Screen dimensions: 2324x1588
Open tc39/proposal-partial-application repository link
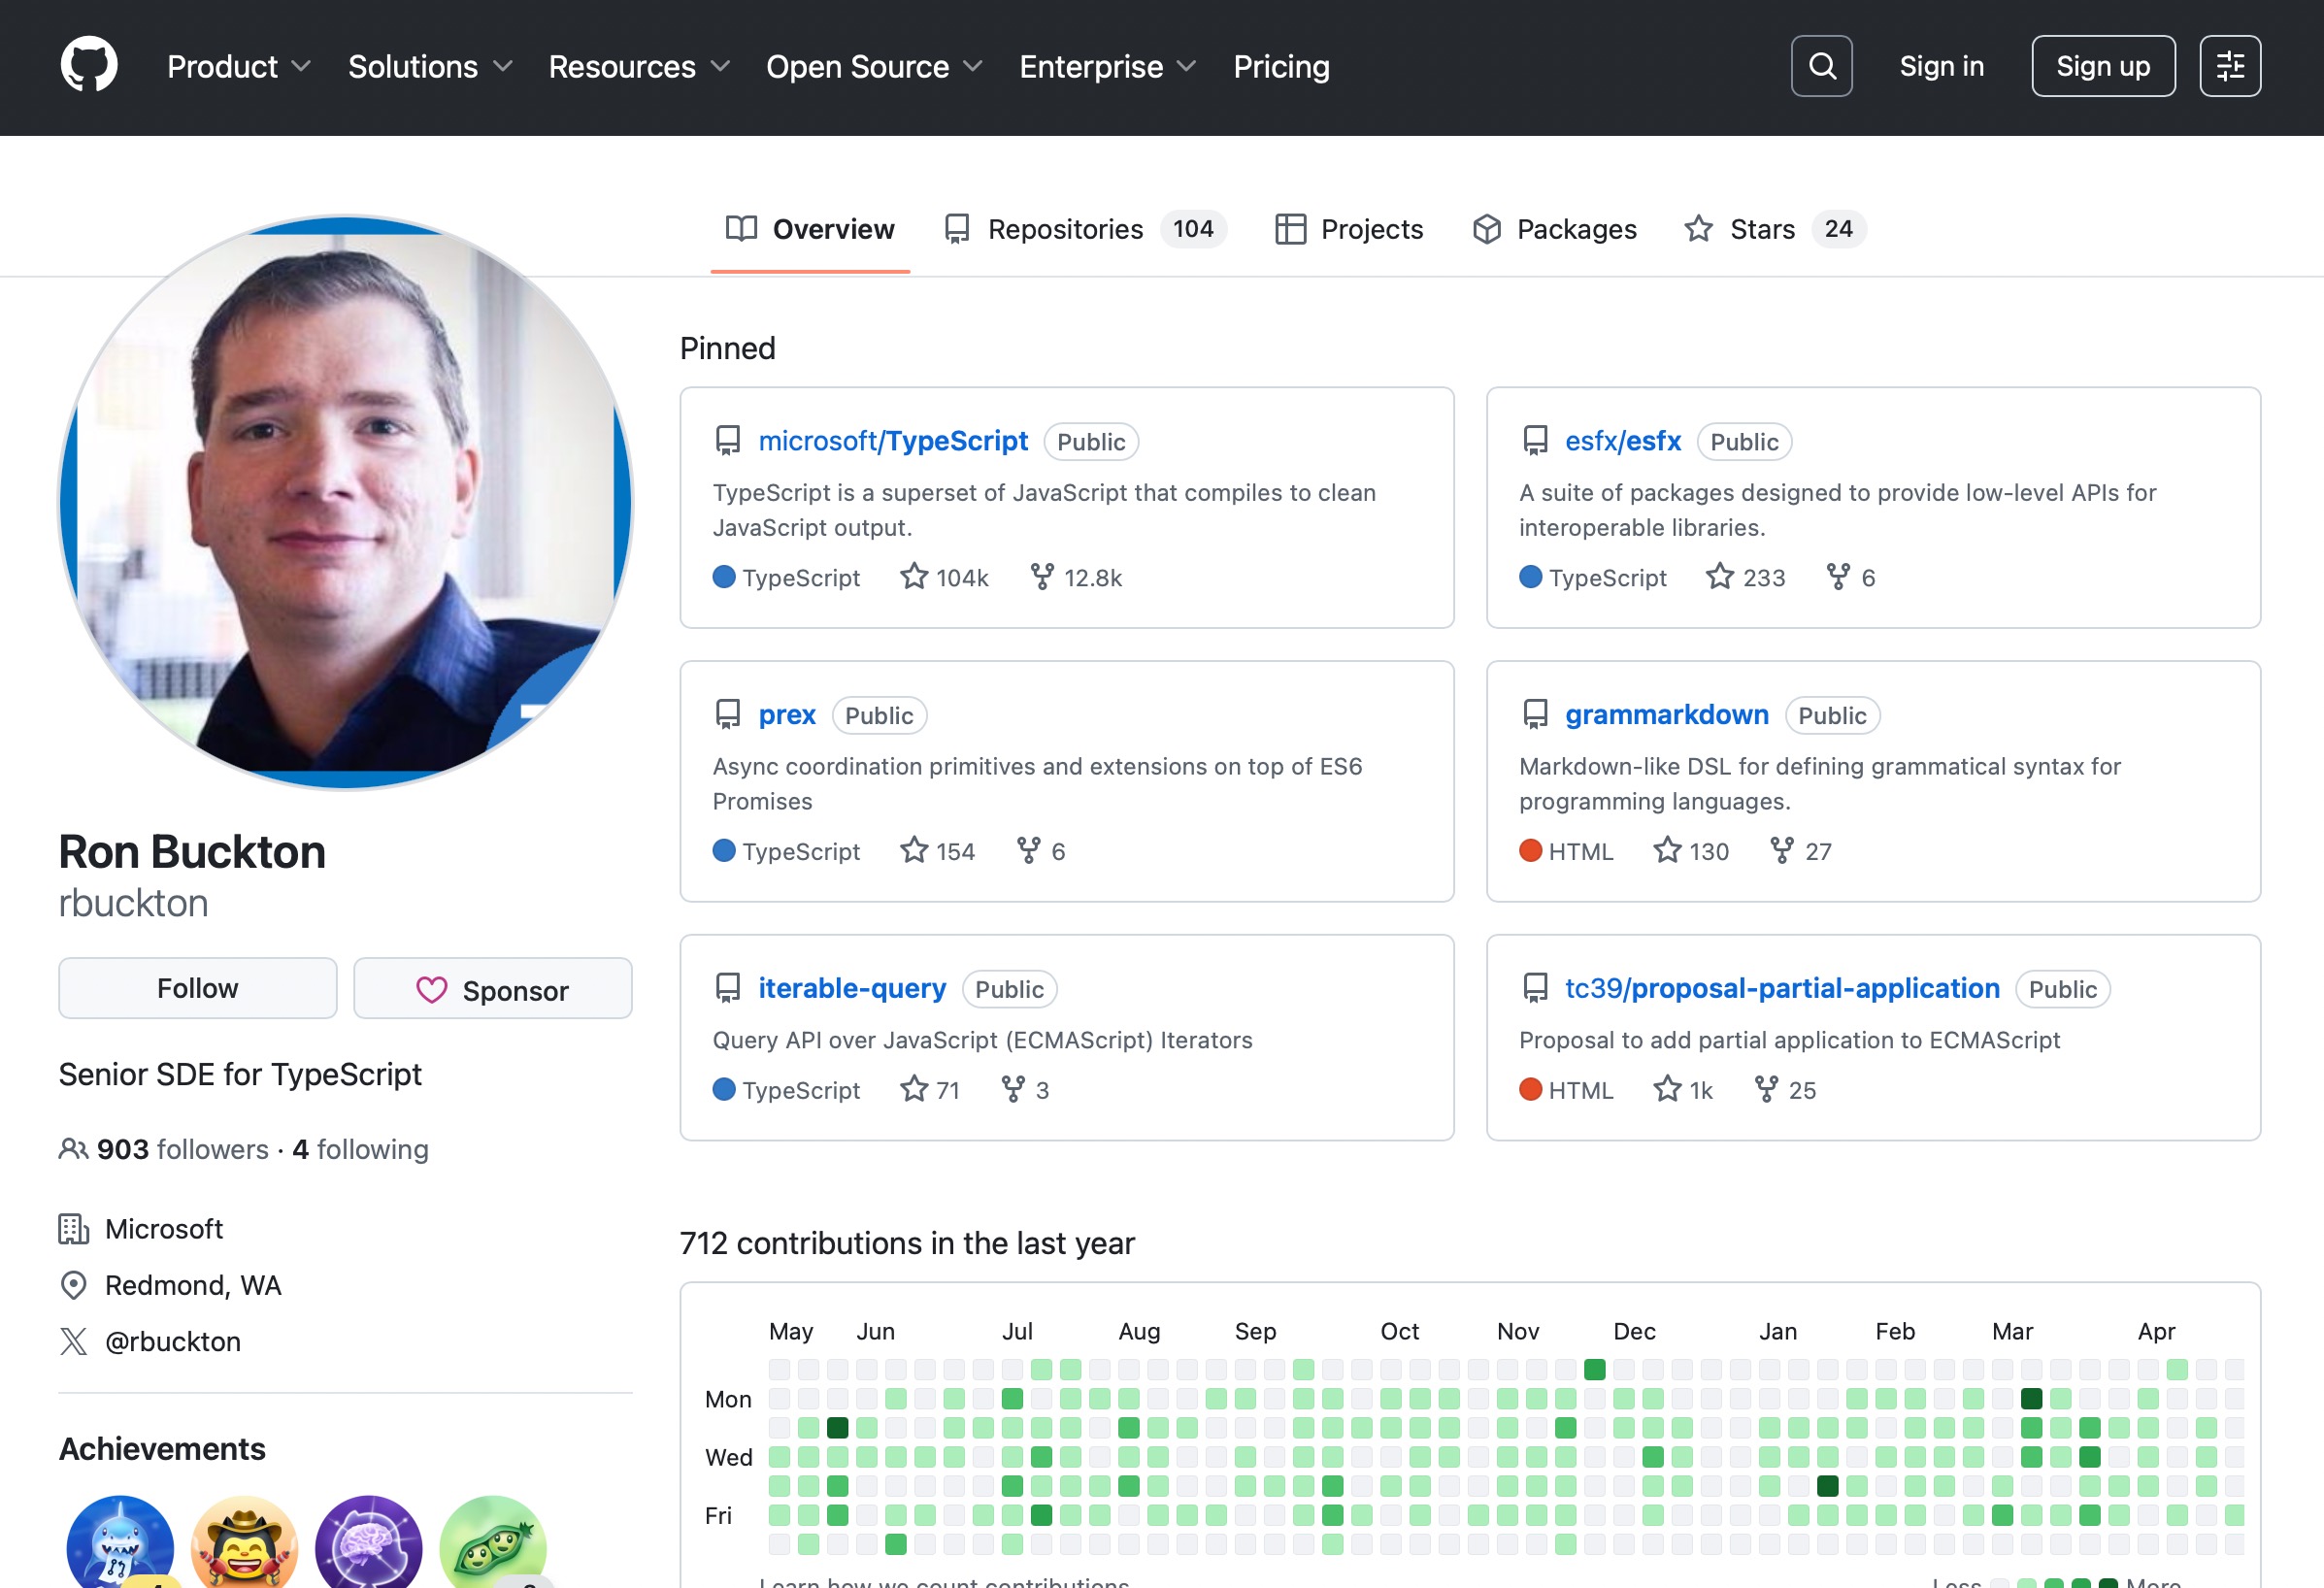(1782, 989)
